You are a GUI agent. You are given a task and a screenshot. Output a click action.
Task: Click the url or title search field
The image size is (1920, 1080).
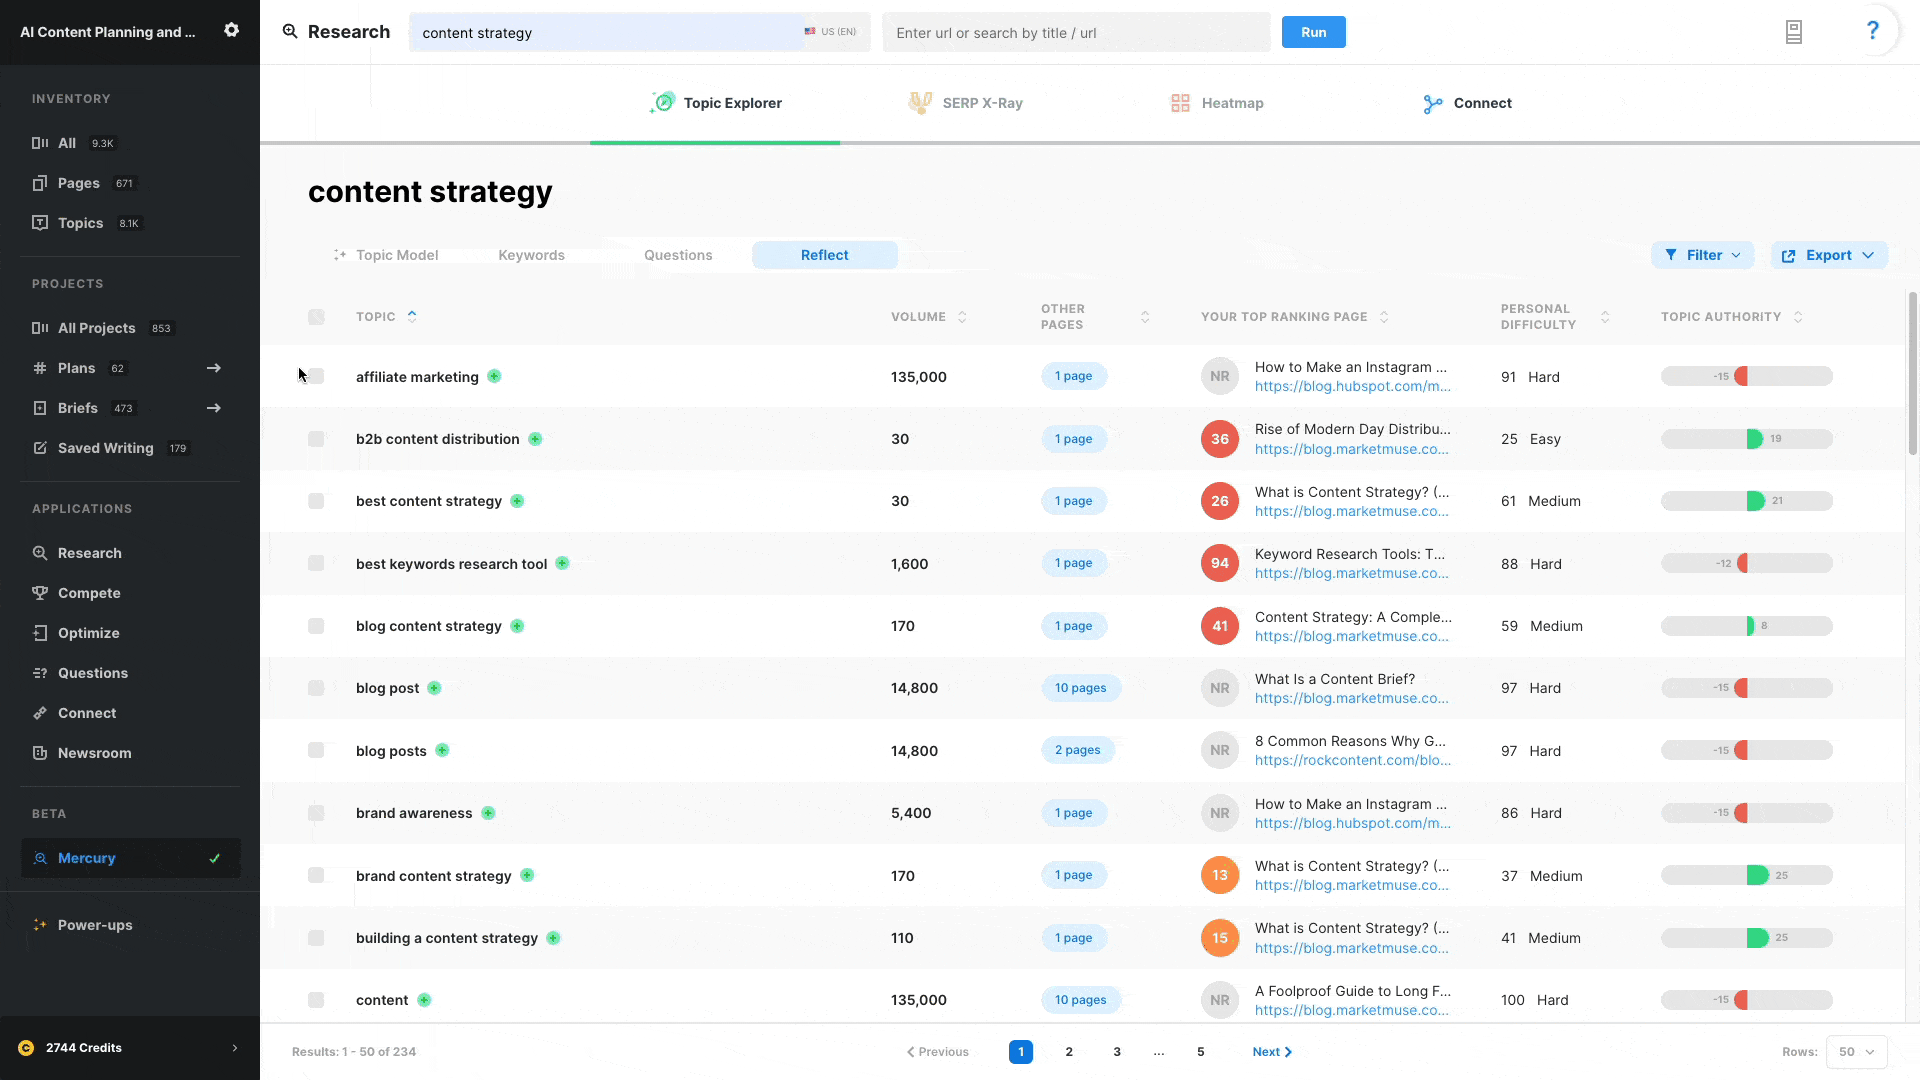[1075, 33]
